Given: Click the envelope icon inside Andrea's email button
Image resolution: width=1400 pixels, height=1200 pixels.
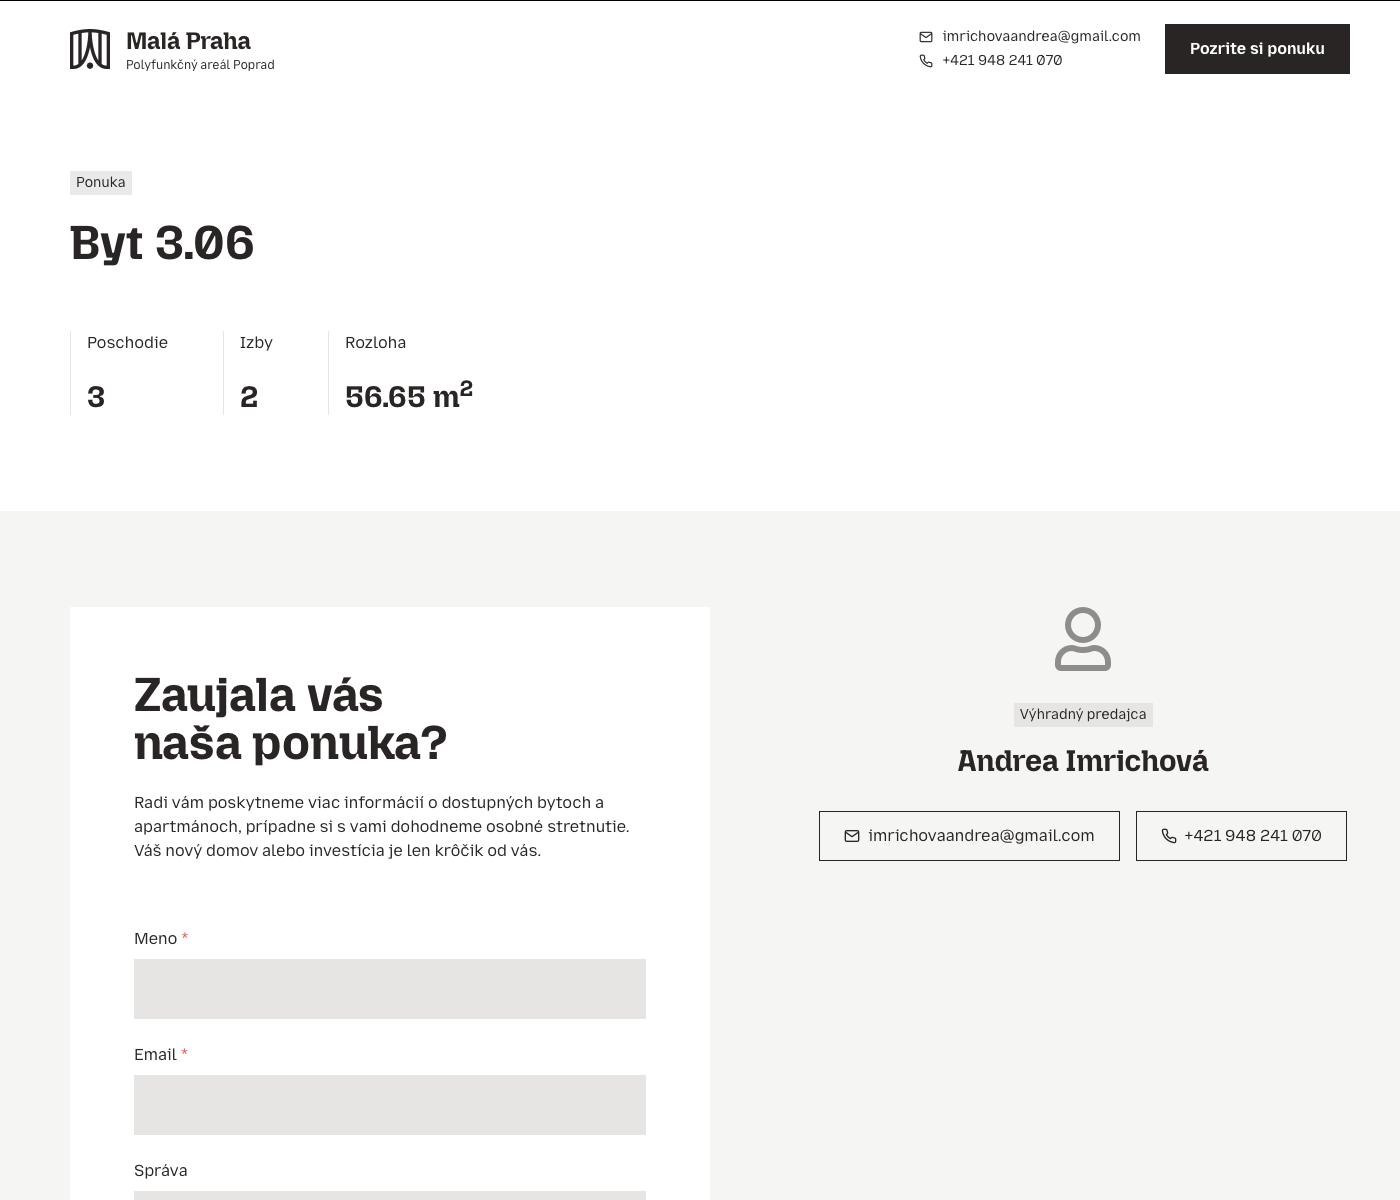Looking at the screenshot, I should (x=853, y=836).
